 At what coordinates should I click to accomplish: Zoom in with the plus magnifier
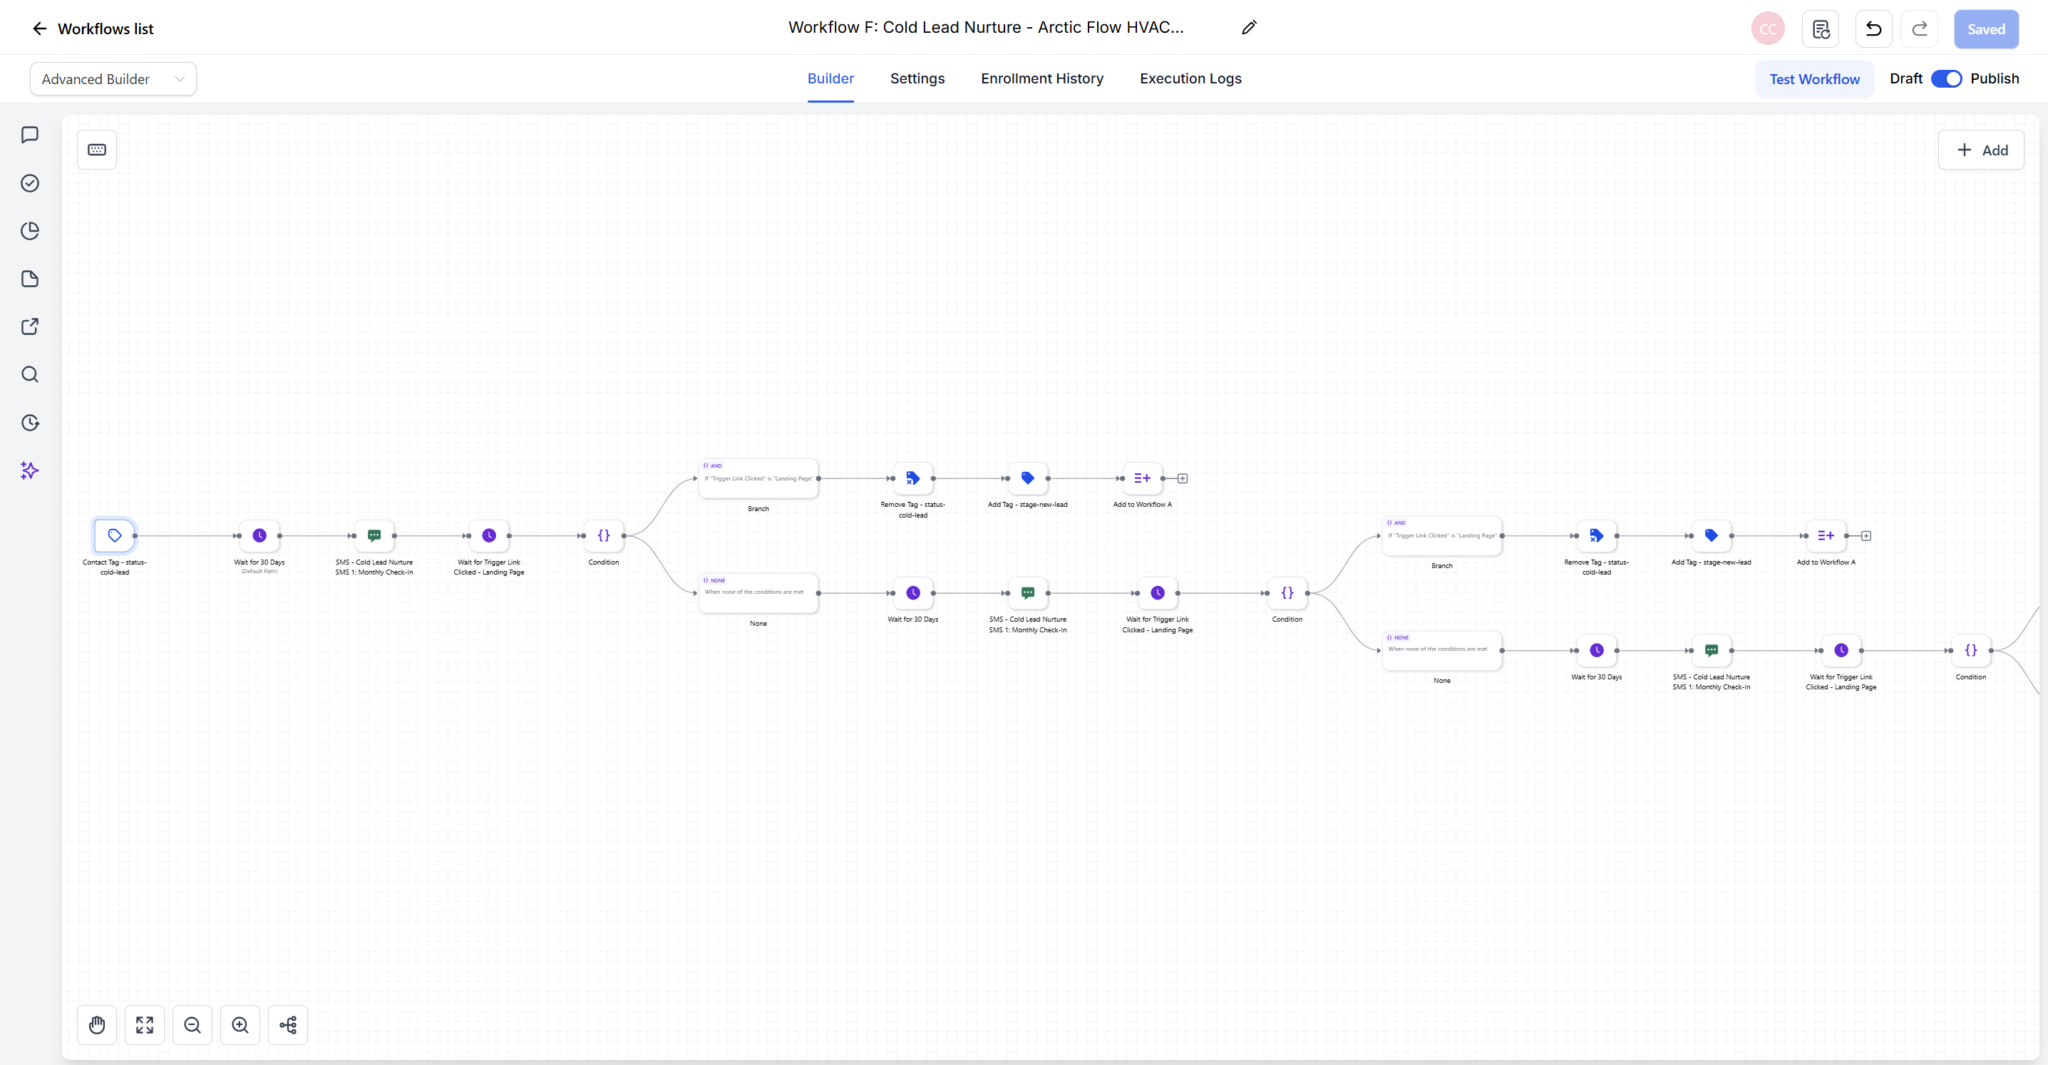click(x=240, y=1025)
